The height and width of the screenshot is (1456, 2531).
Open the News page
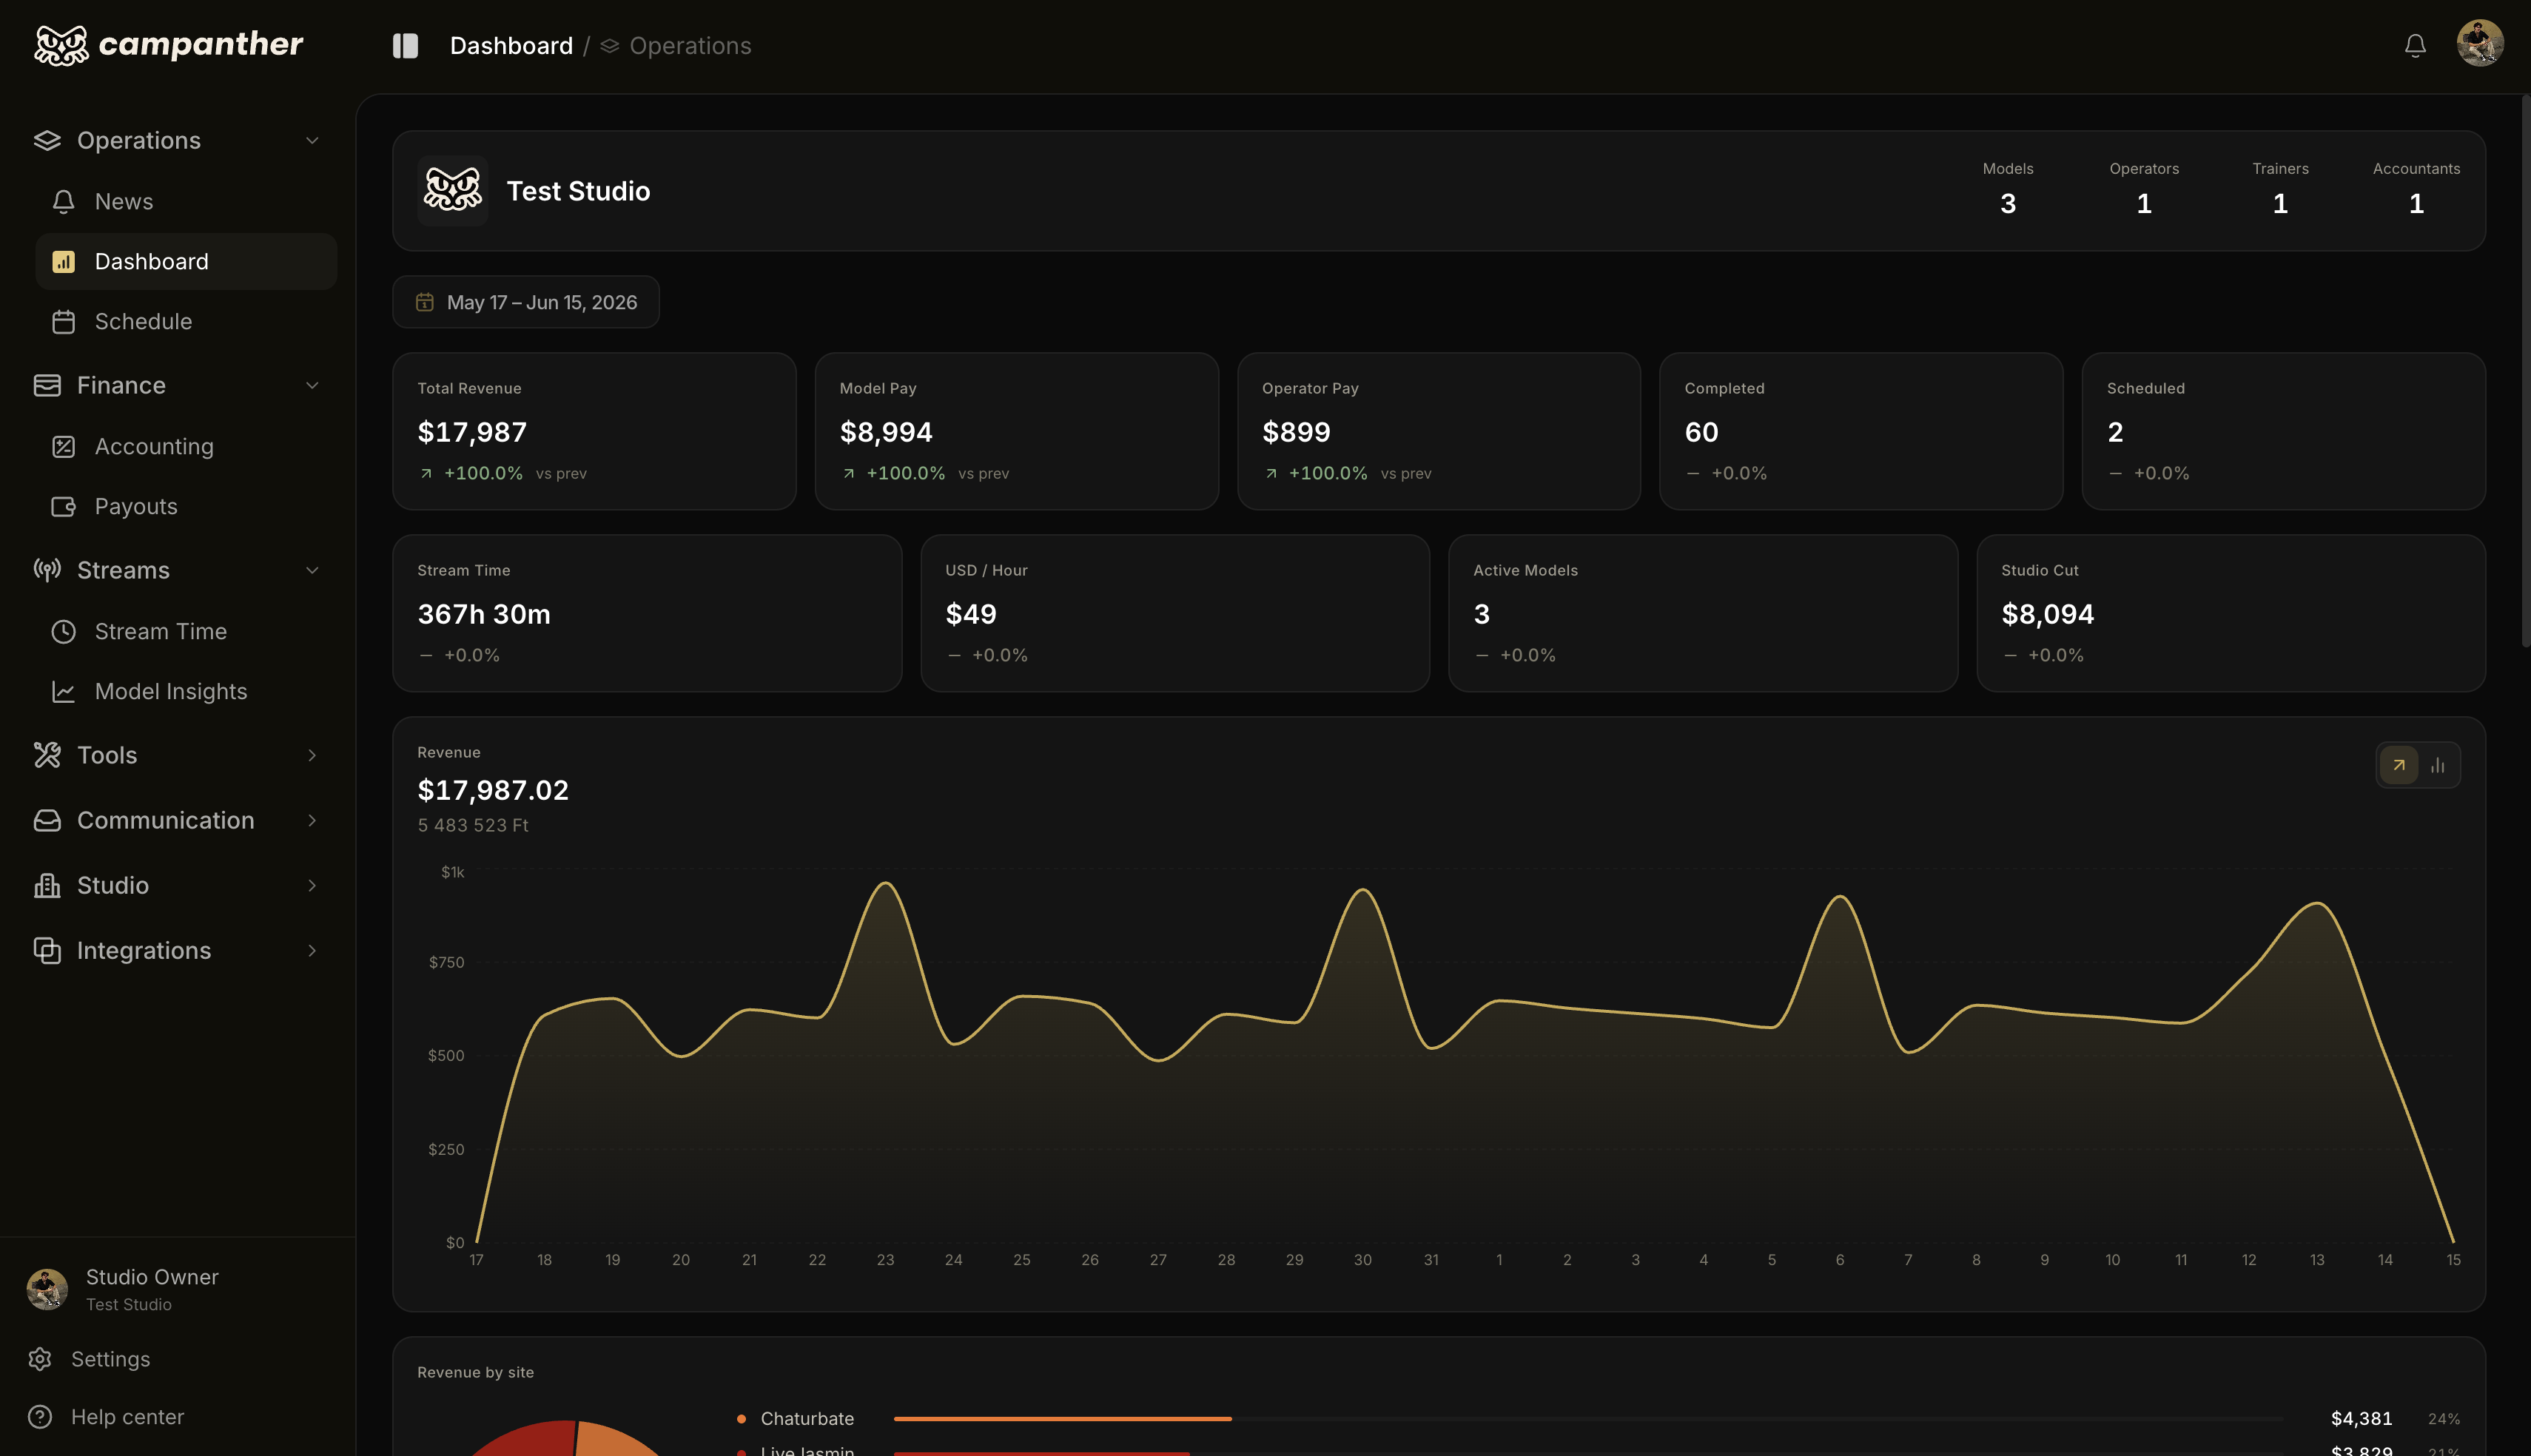pos(186,202)
